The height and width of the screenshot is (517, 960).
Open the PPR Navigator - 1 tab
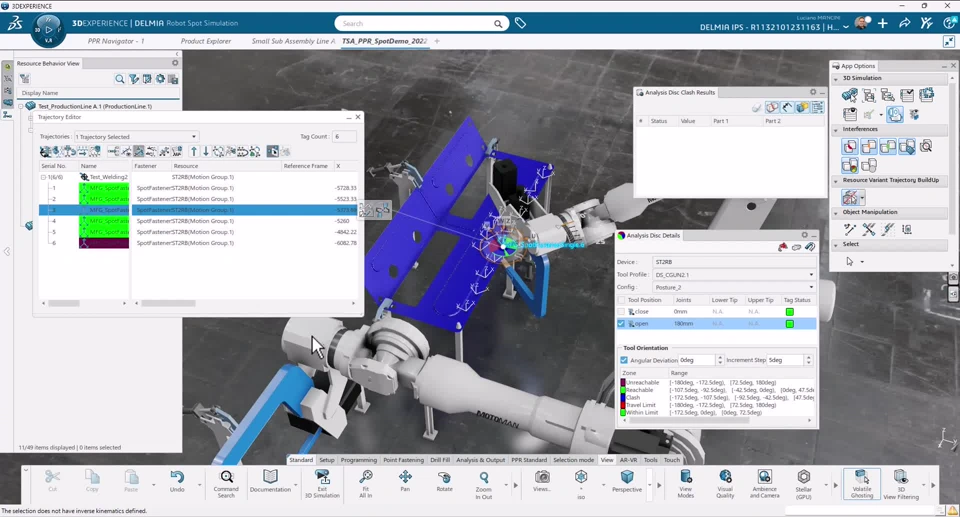[116, 41]
